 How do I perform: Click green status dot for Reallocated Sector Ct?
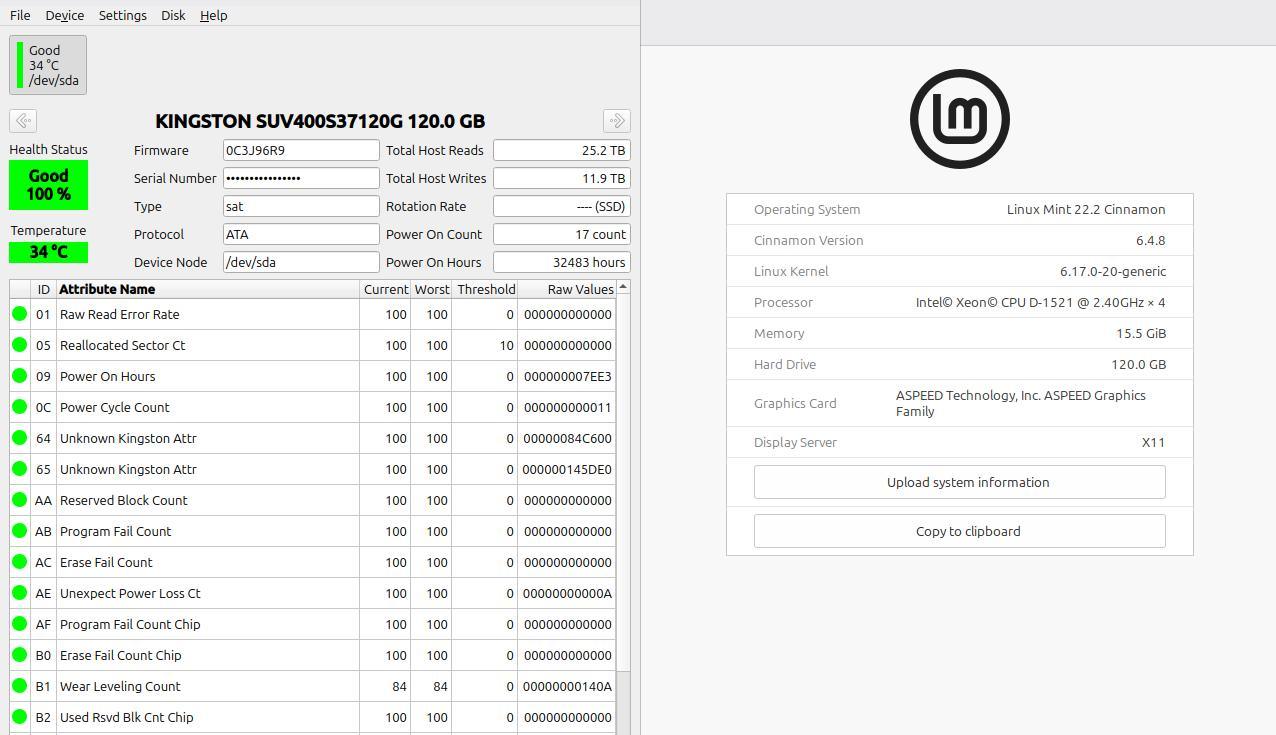19,345
